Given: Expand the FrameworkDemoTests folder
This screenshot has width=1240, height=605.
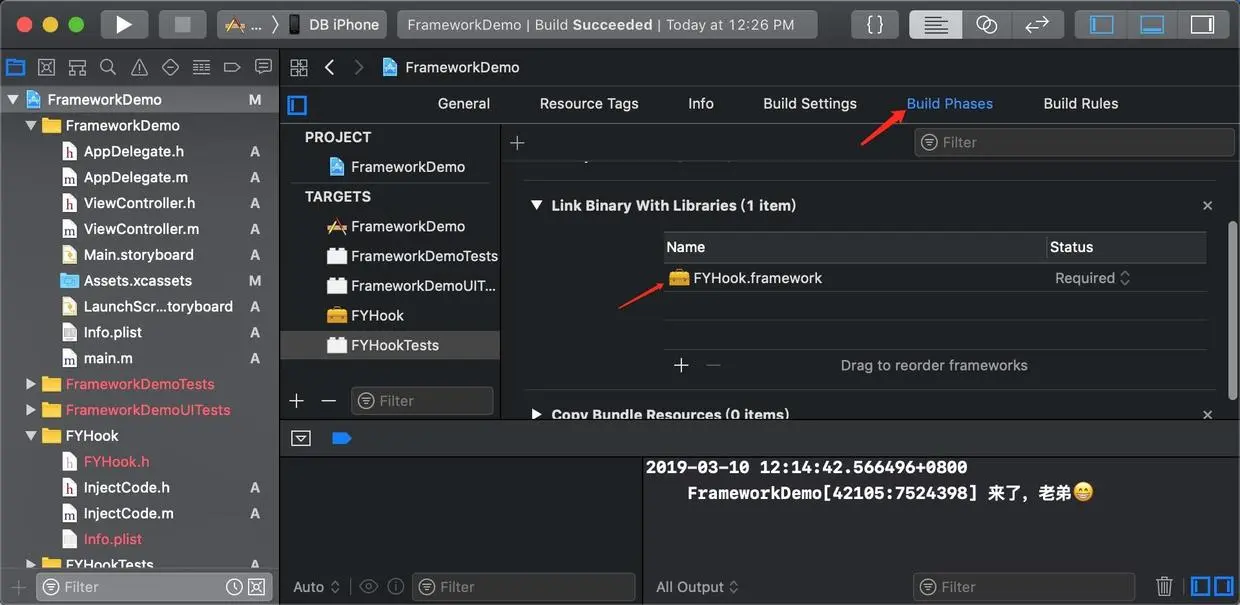Looking at the screenshot, I should 31,384.
